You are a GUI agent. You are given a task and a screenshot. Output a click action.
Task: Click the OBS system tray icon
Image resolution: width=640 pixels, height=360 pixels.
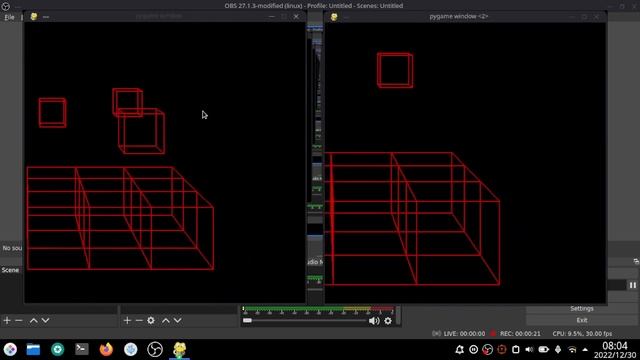[x=487, y=349]
